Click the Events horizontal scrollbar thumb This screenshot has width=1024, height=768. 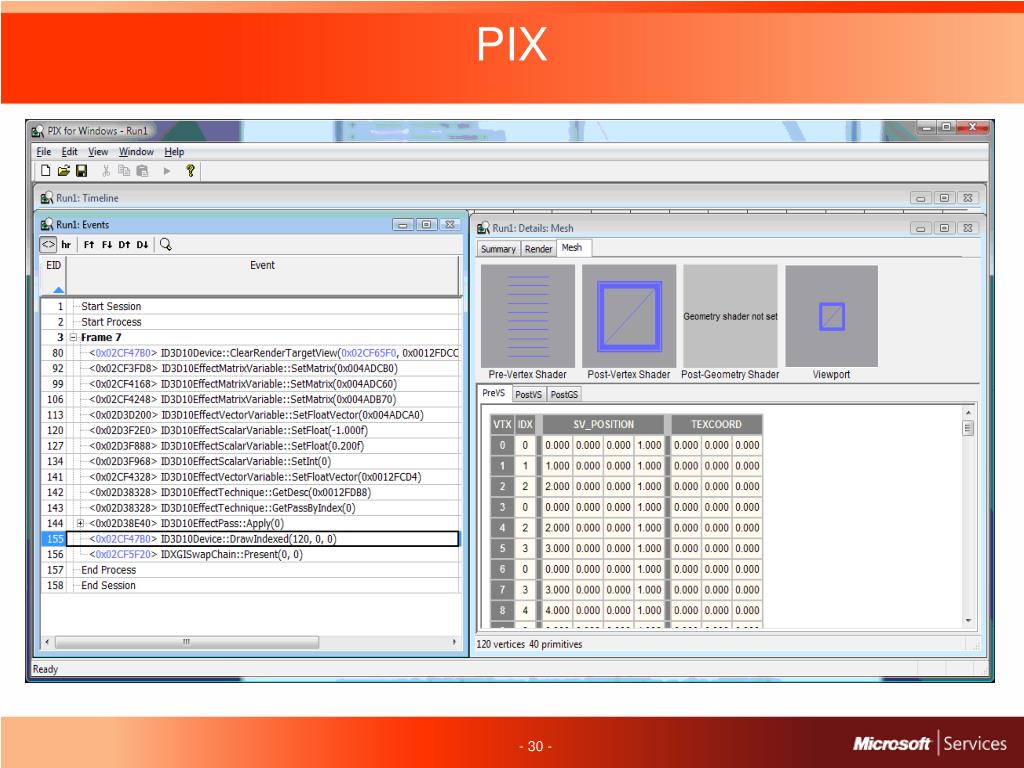click(x=187, y=643)
